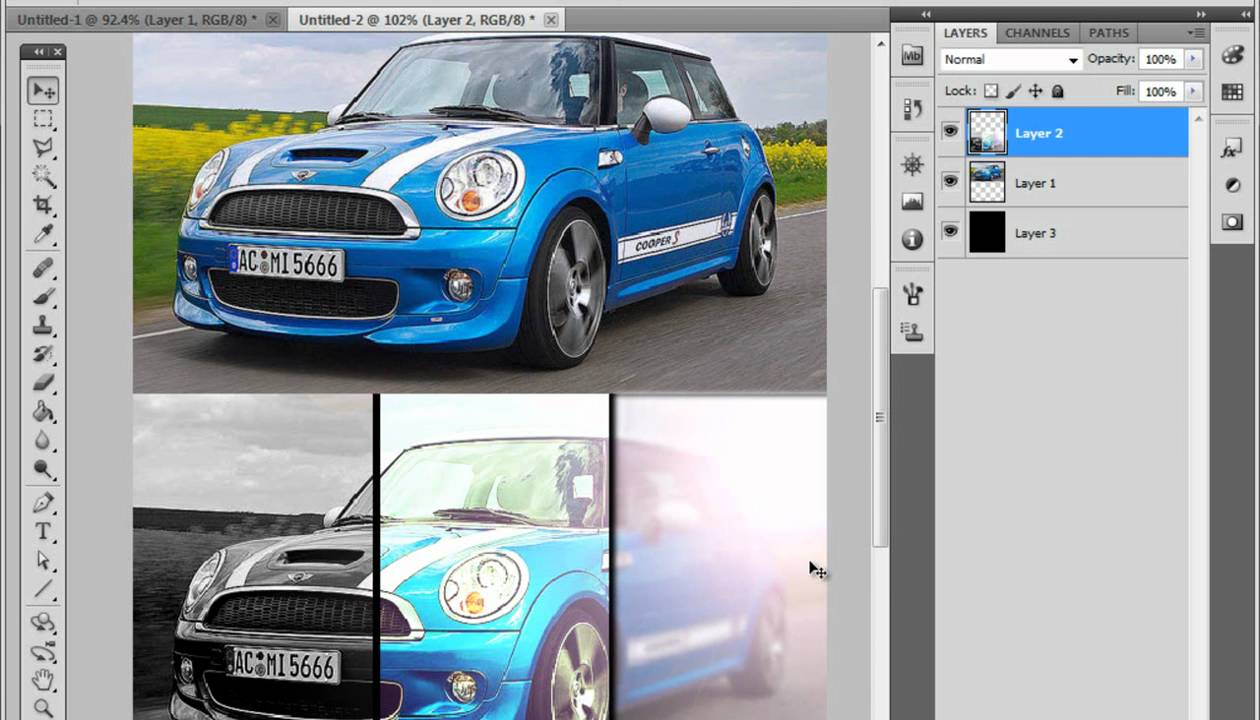
Task: Select the Path Selection tool
Action: tap(43, 559)
